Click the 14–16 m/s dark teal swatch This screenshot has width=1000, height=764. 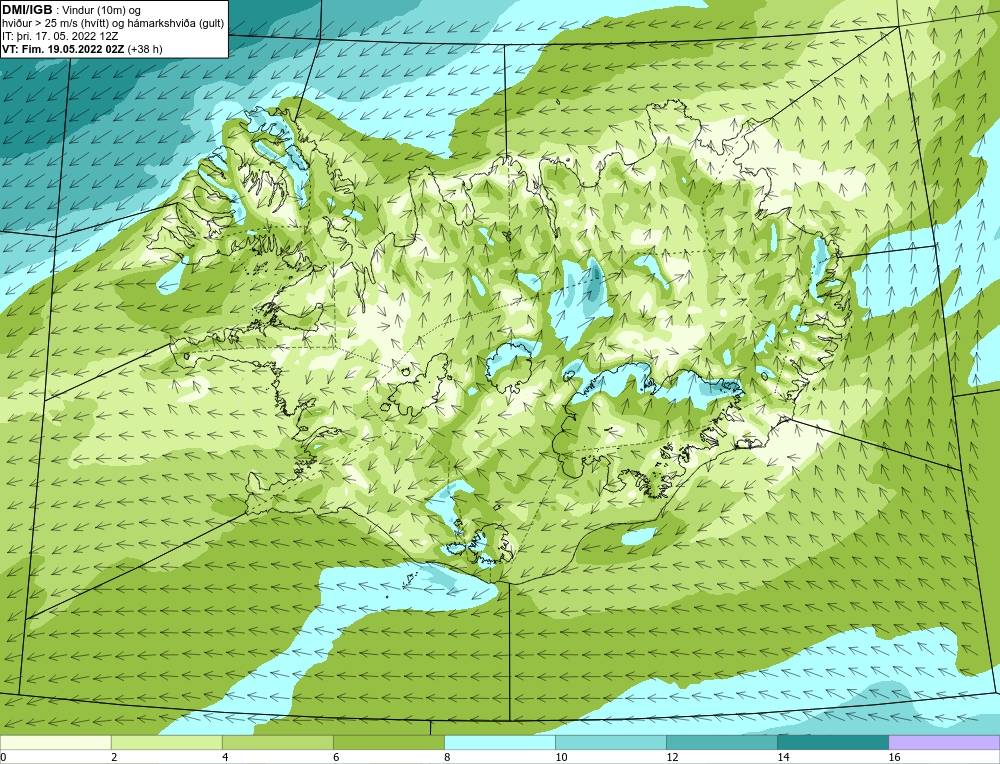click(x=832, y=742)
